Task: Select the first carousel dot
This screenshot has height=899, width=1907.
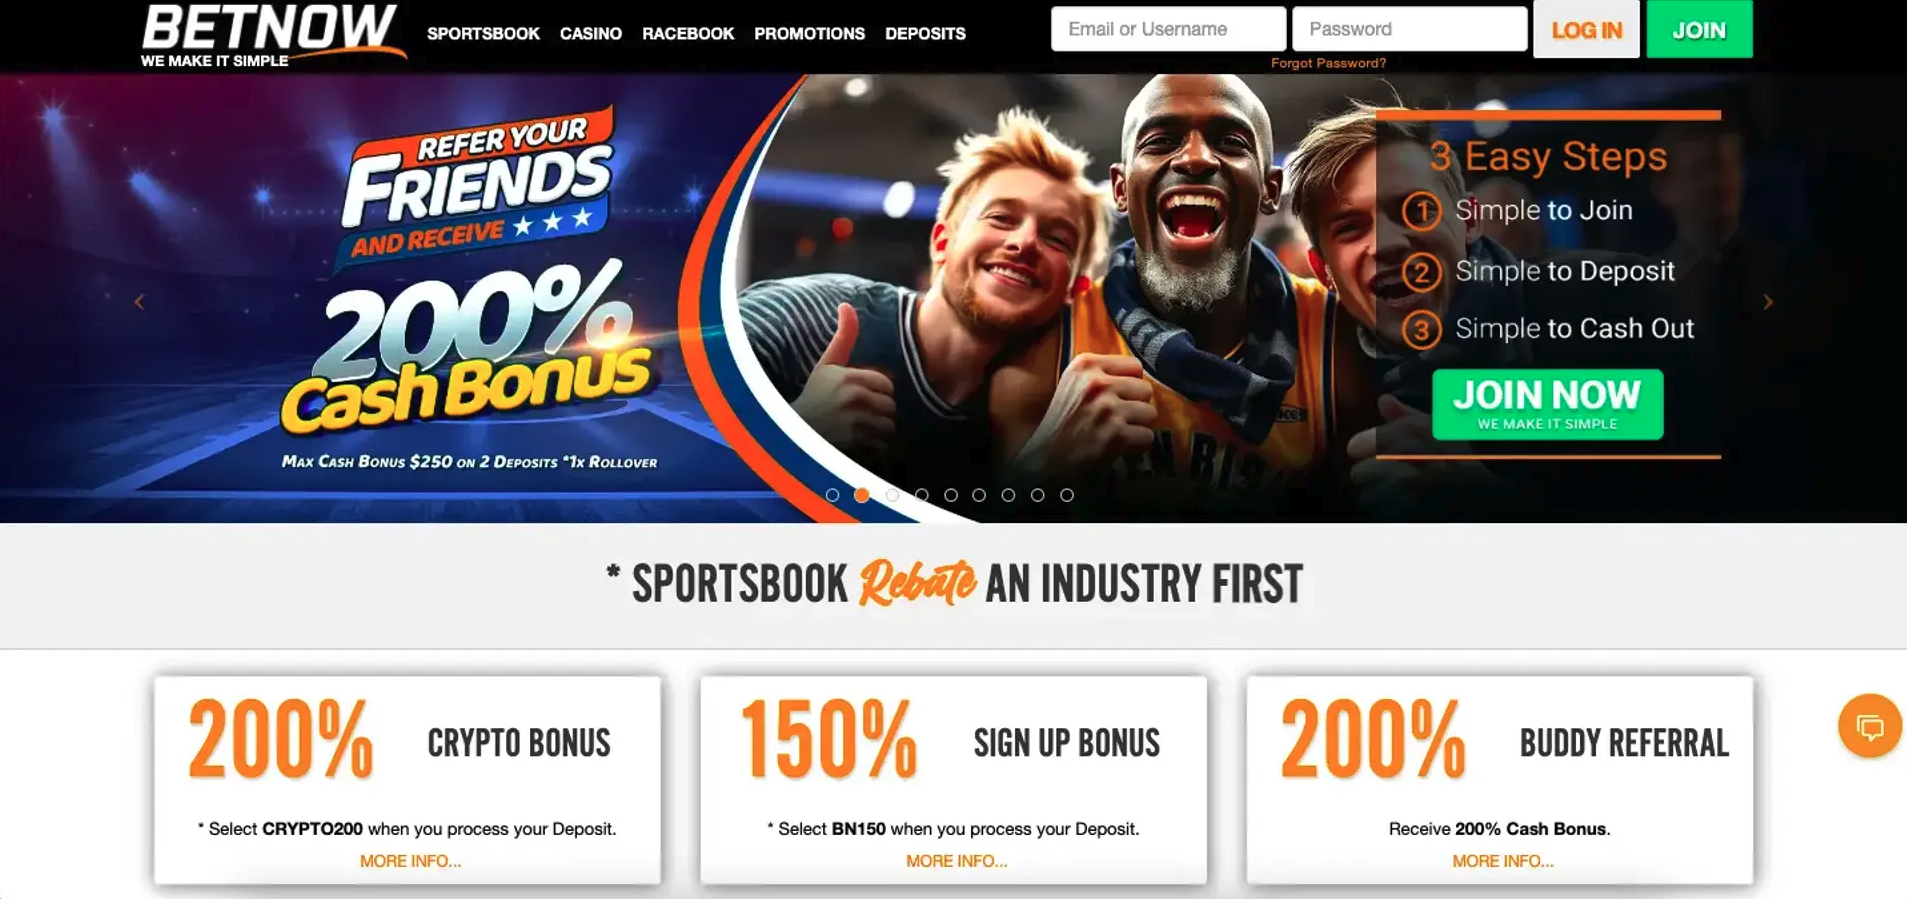Action: tap(832, 495)
